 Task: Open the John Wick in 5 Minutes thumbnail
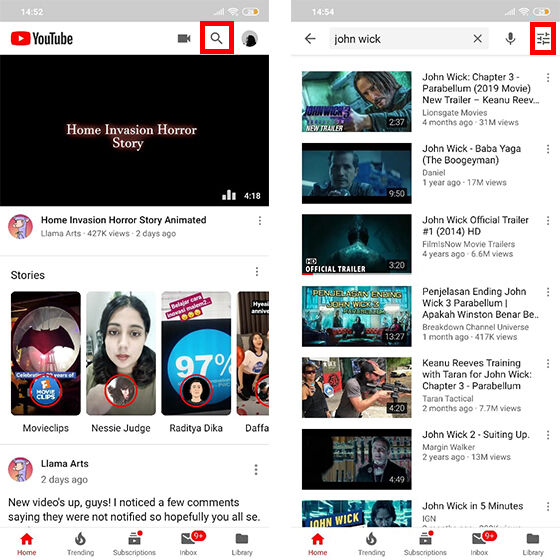pos(356,514)
